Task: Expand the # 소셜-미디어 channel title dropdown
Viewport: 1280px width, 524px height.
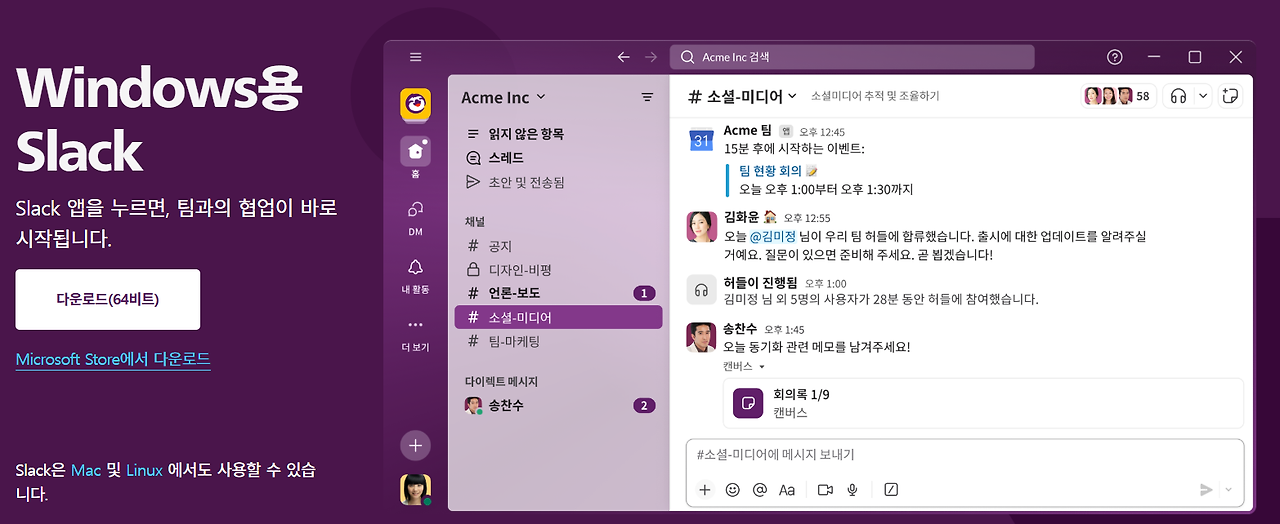Action: (x=743, y=96)
